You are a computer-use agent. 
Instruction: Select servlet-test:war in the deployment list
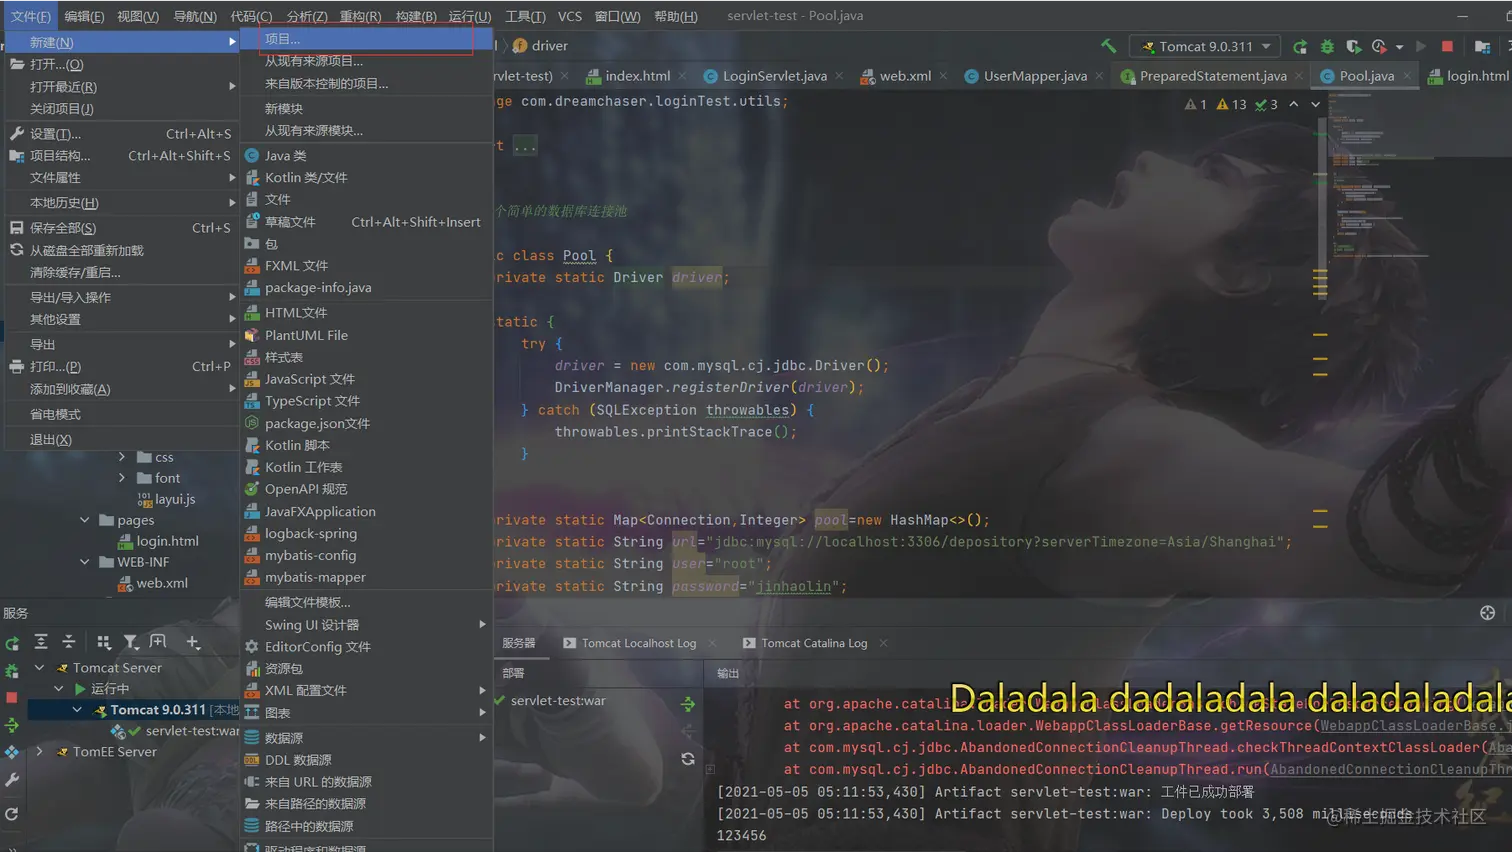[558, 700]
